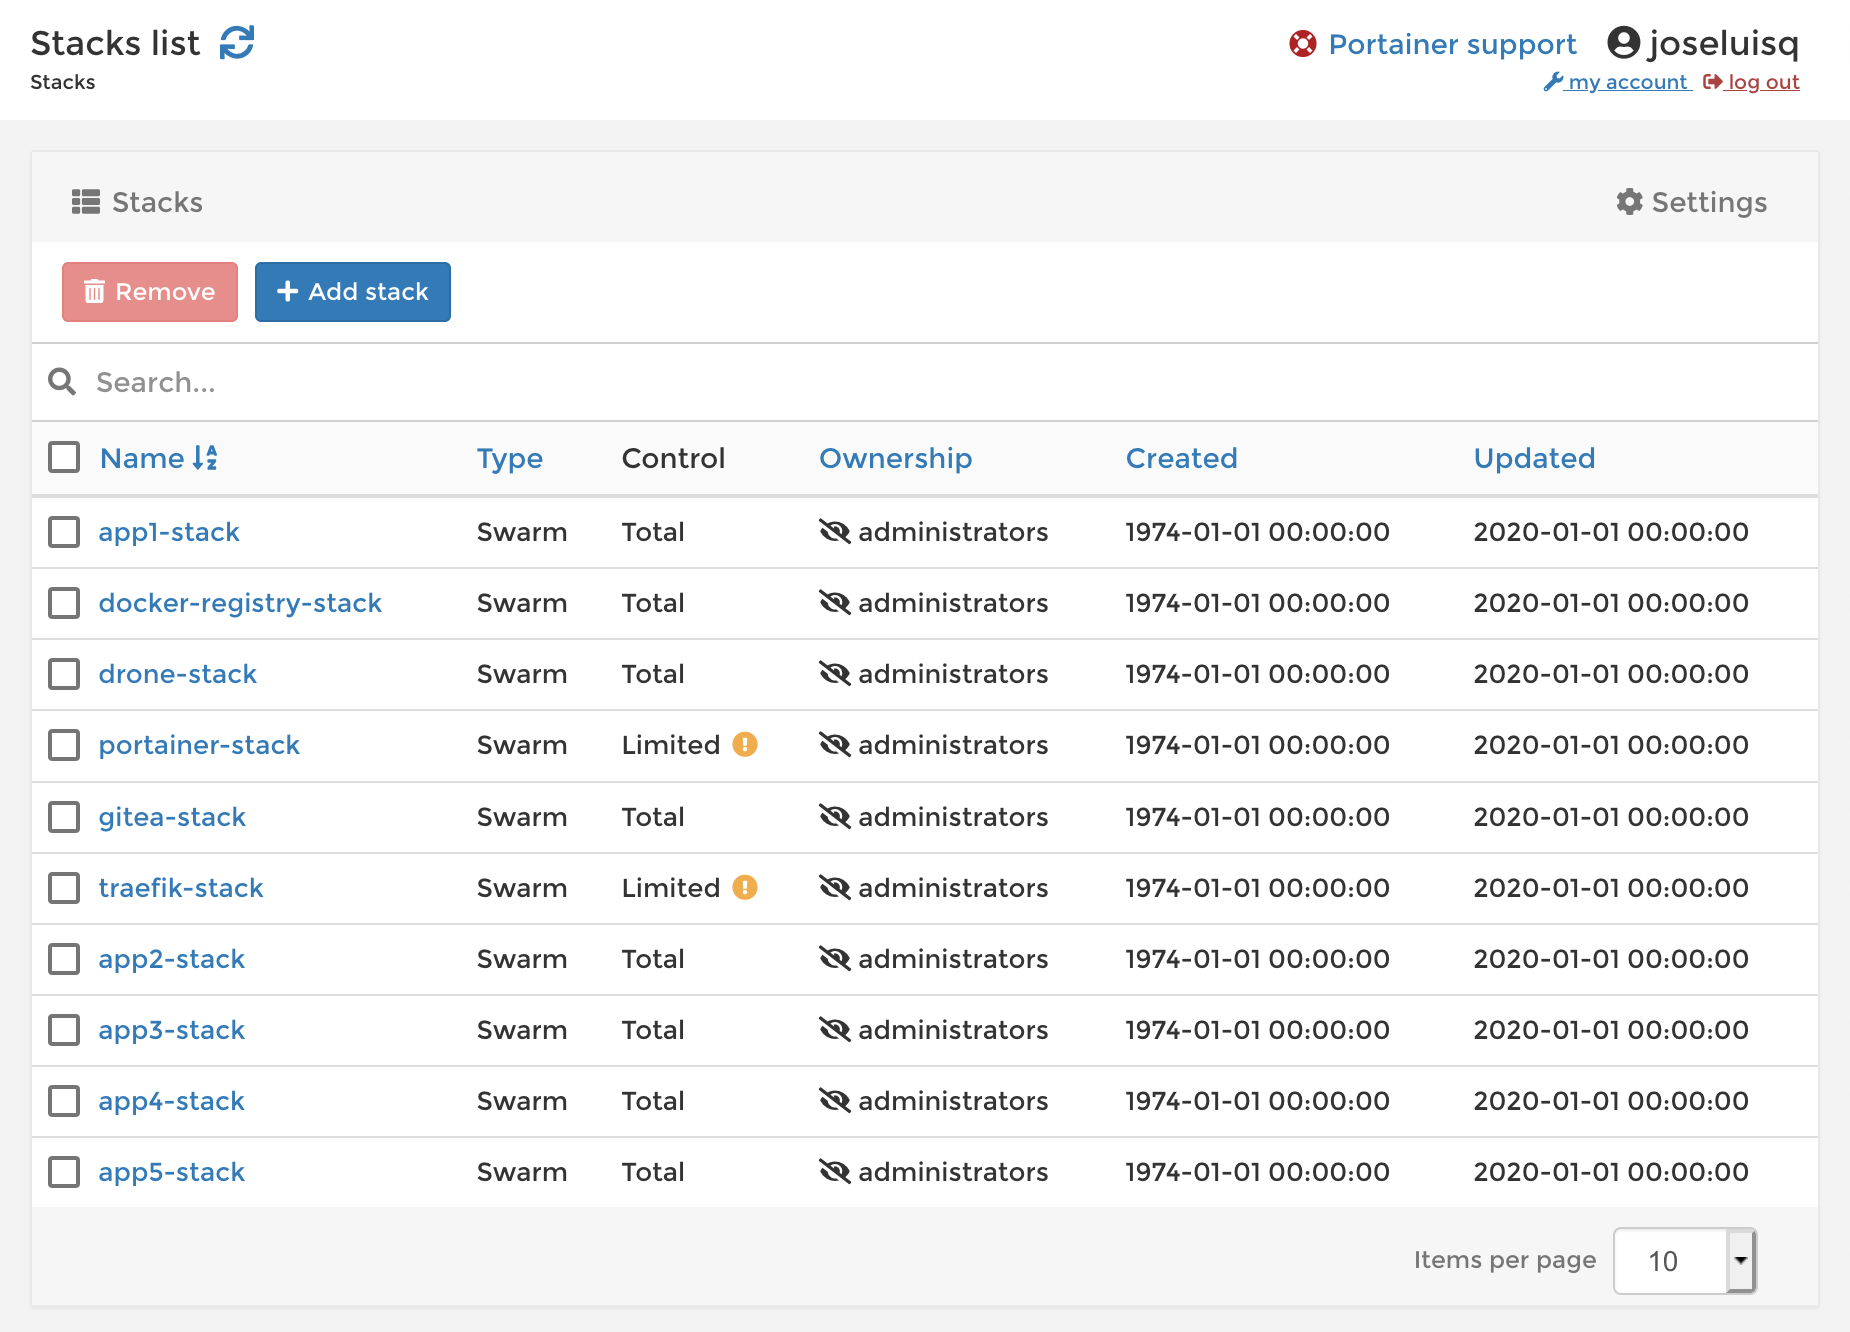The image size is (1850, 1332).
Task: Click the Add stack button
Action: pos(352,291)
